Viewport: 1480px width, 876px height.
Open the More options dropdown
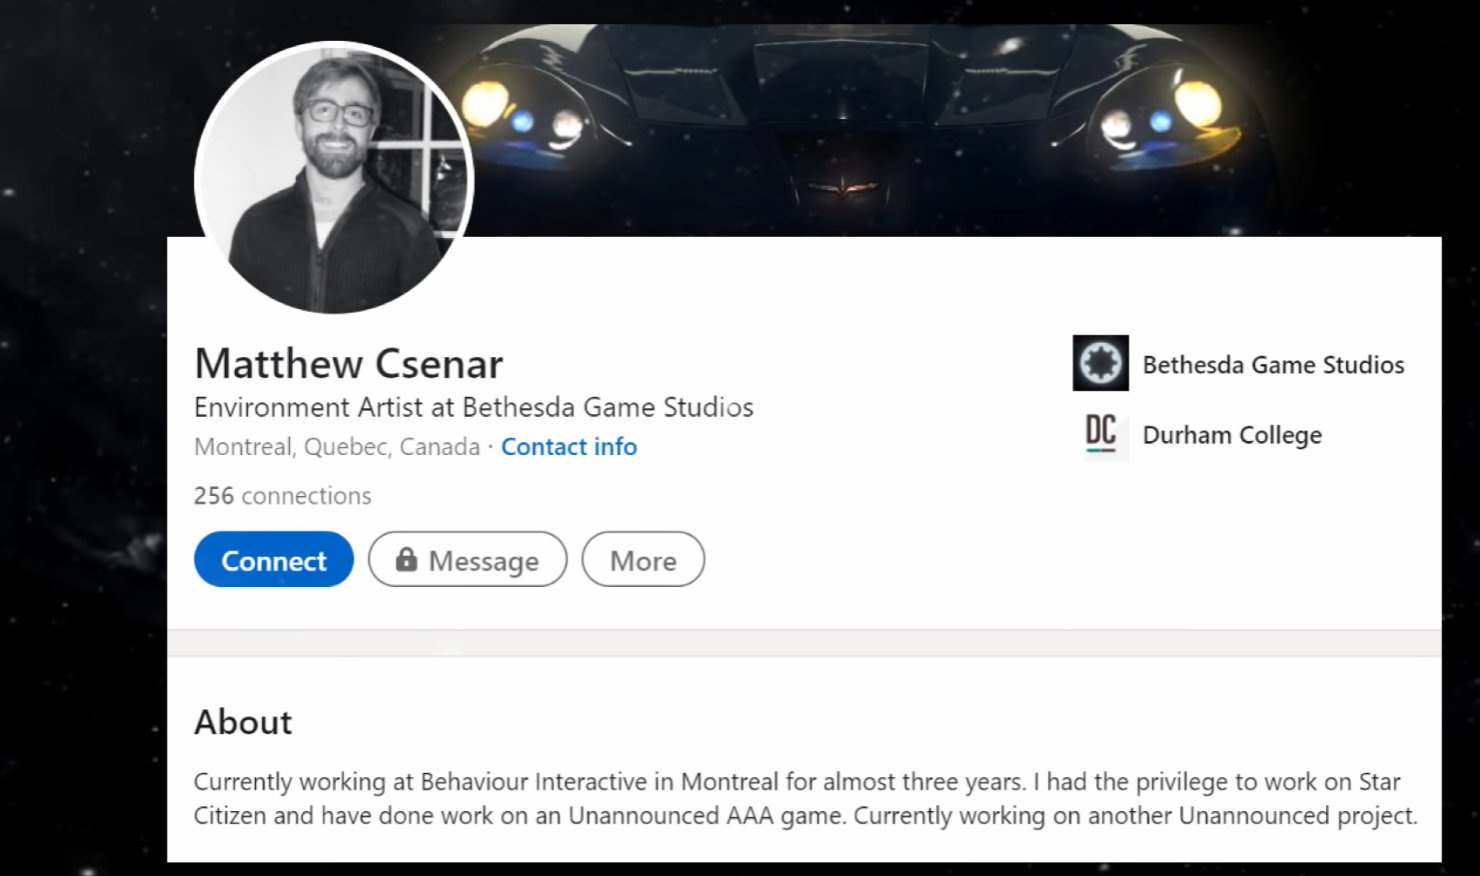[x=643, y=560]
